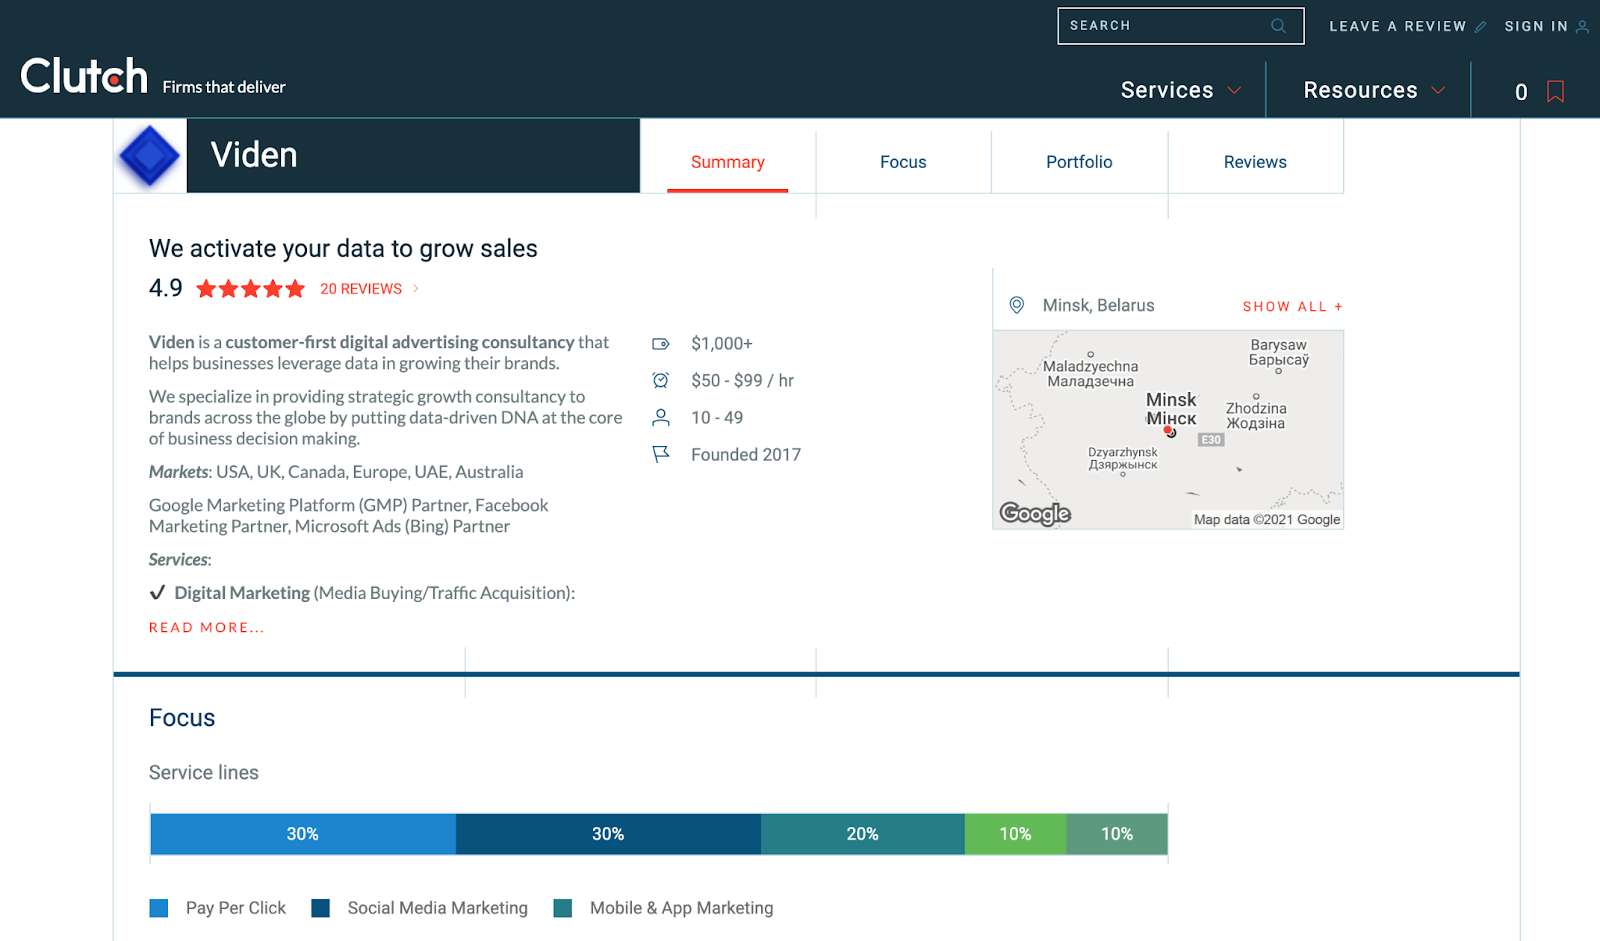The height and width of the screenshot is (941, 1600).
Task: Click the user icon beside Sign In
Action: 1582,27
